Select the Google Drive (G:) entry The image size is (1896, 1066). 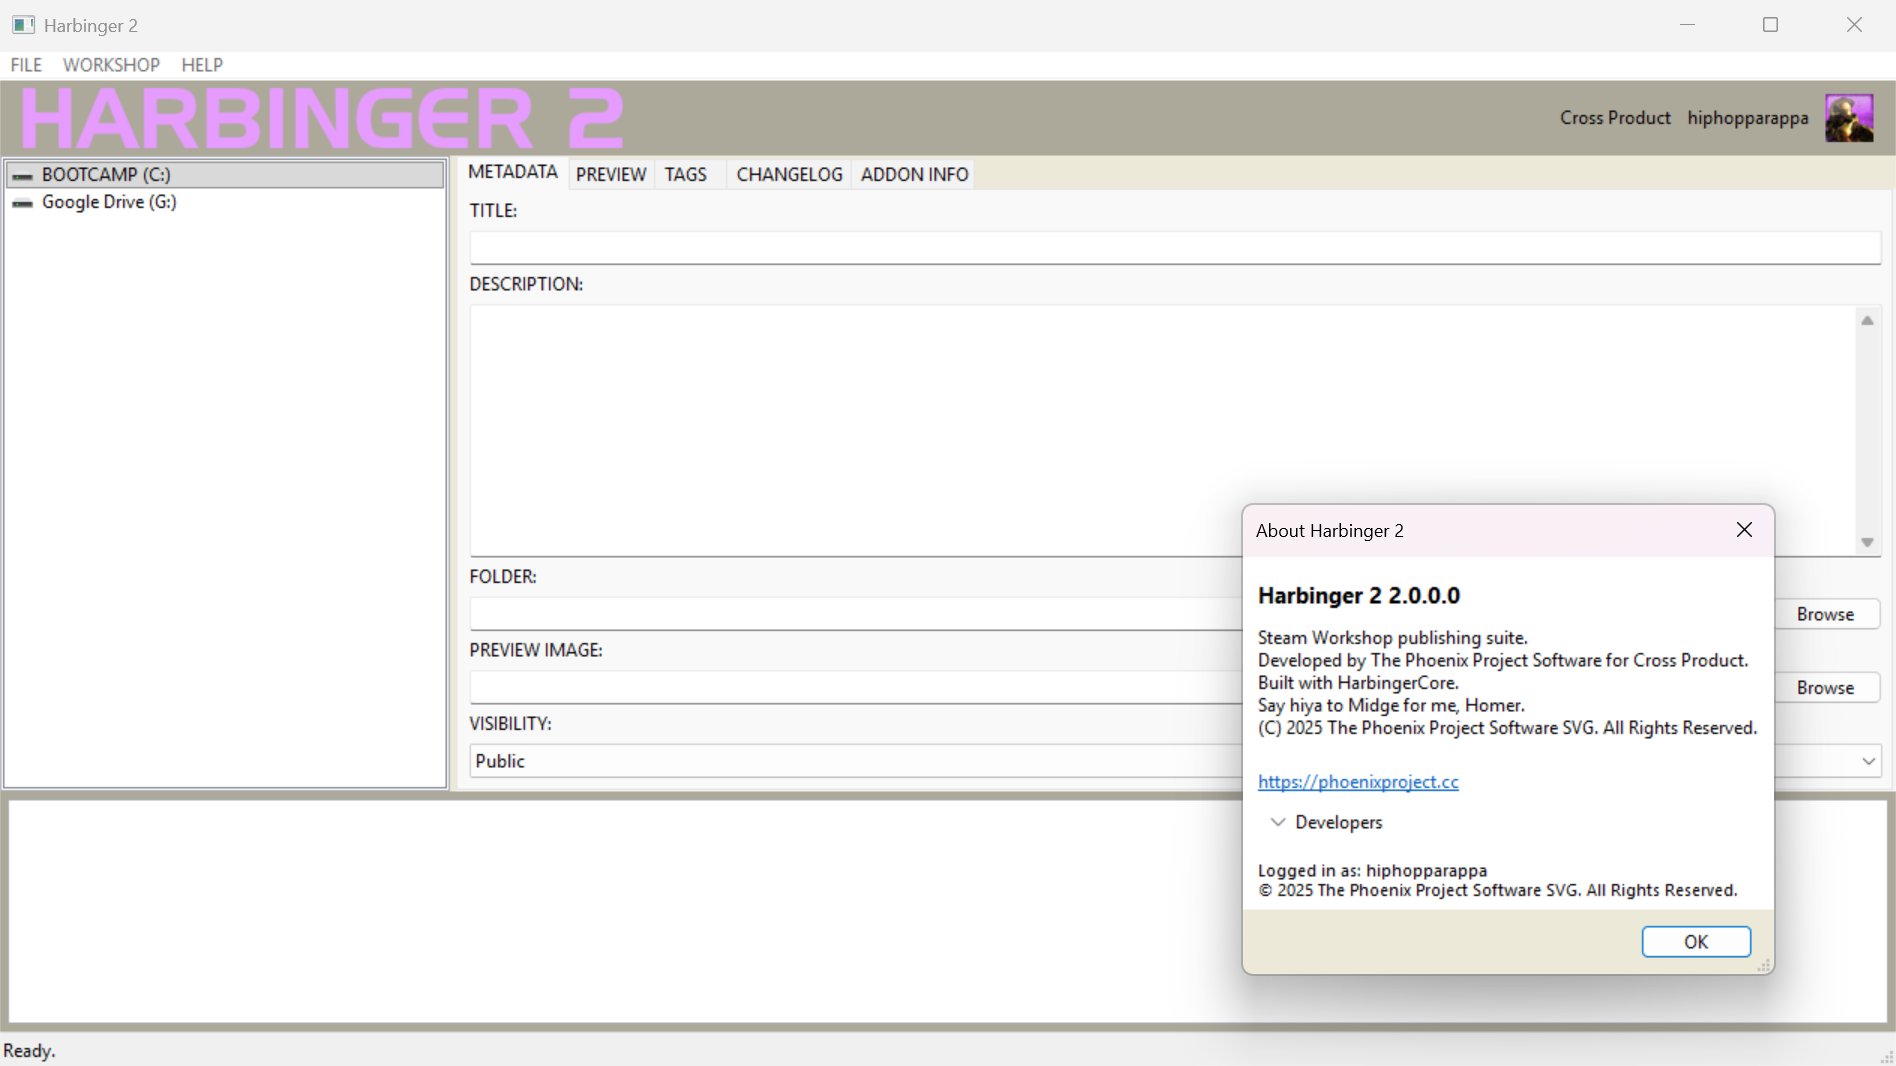(x=109, y=202)
